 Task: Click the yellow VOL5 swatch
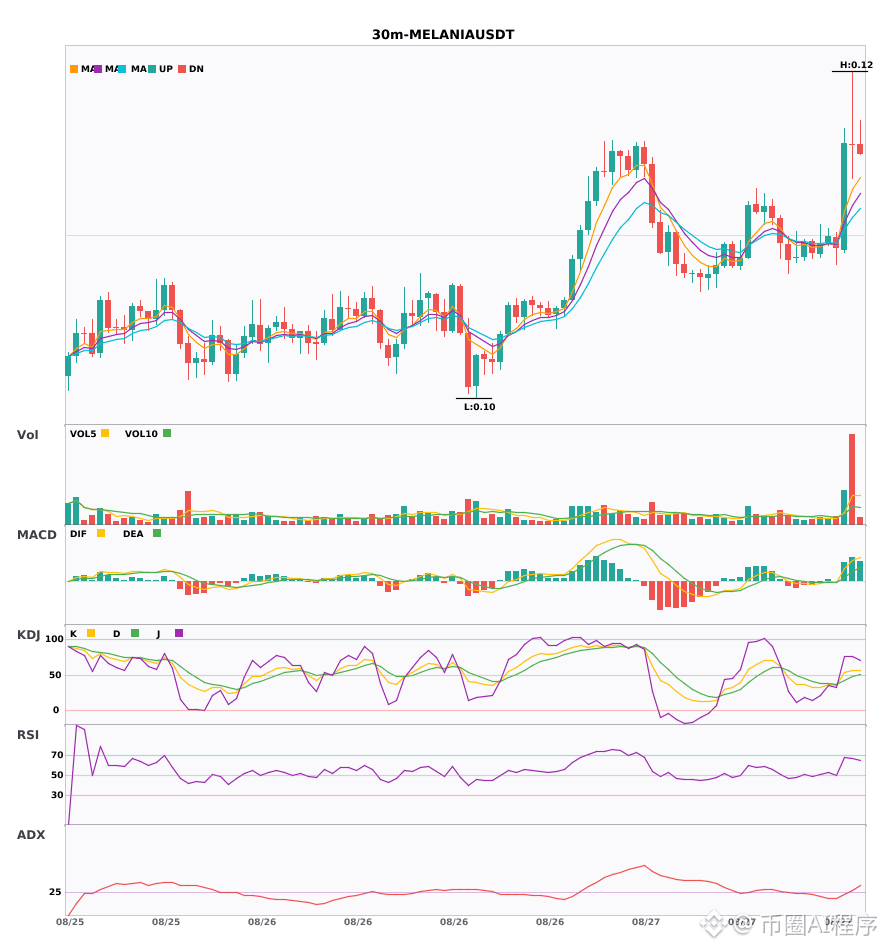pos(105,433)
